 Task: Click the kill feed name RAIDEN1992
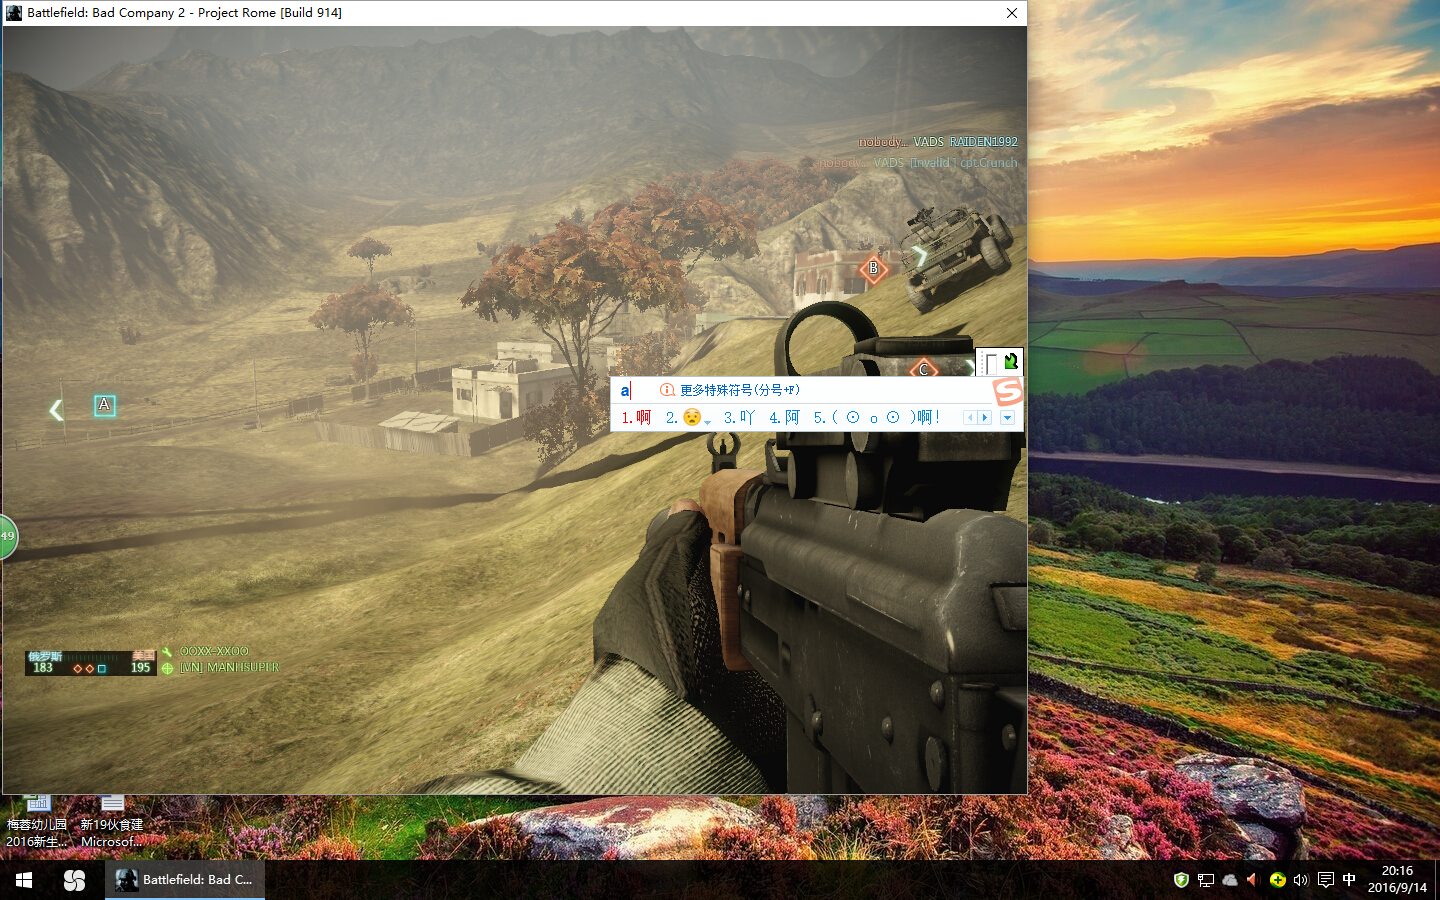[984, 142]
